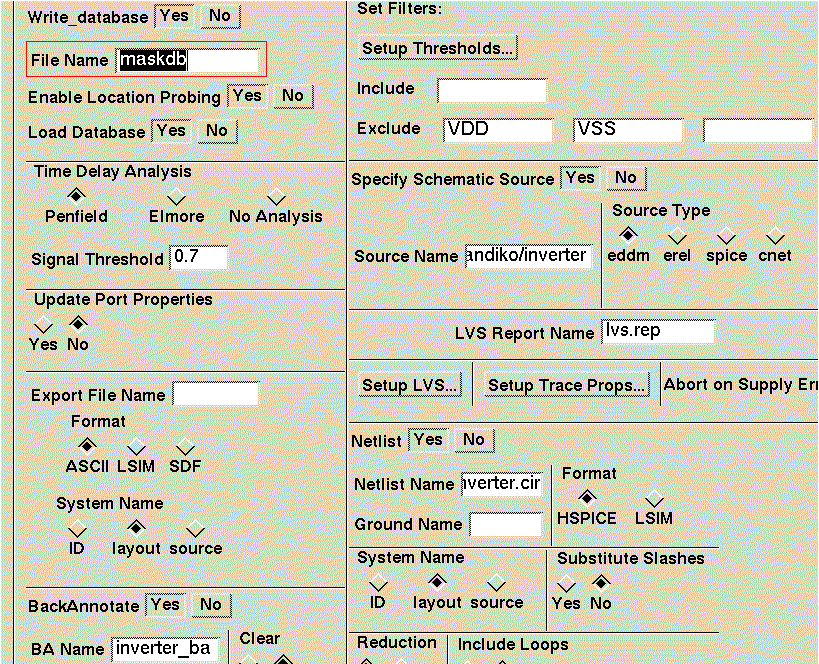Viewport: 819px width, 664px height.
Task: Open the Setup Thresholds dialog
Action: point(438,48)
